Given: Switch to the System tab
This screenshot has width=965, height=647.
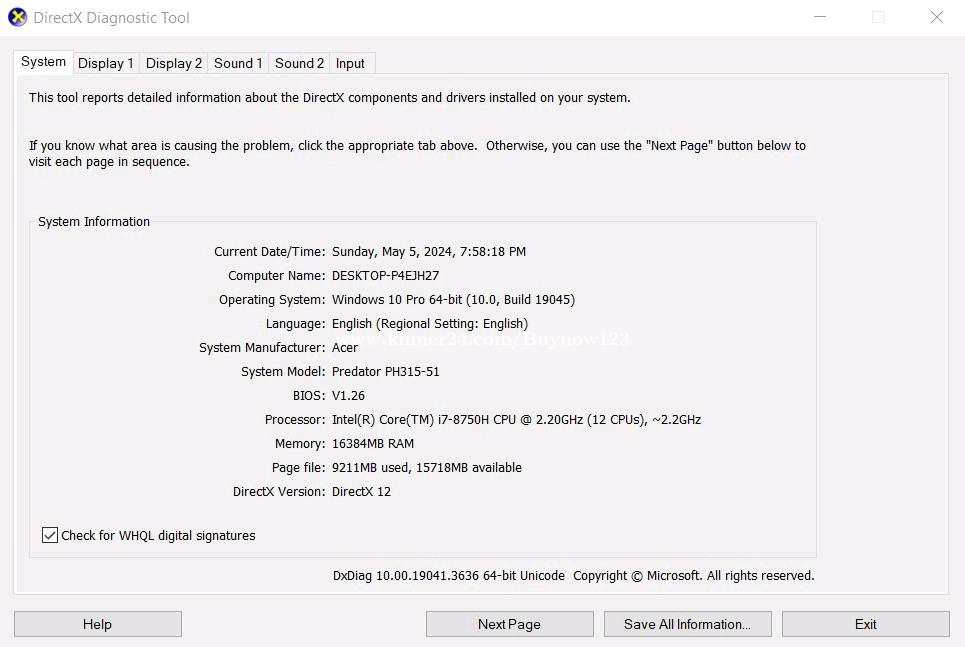Looking at the screenshot, I should coord(43,62).
